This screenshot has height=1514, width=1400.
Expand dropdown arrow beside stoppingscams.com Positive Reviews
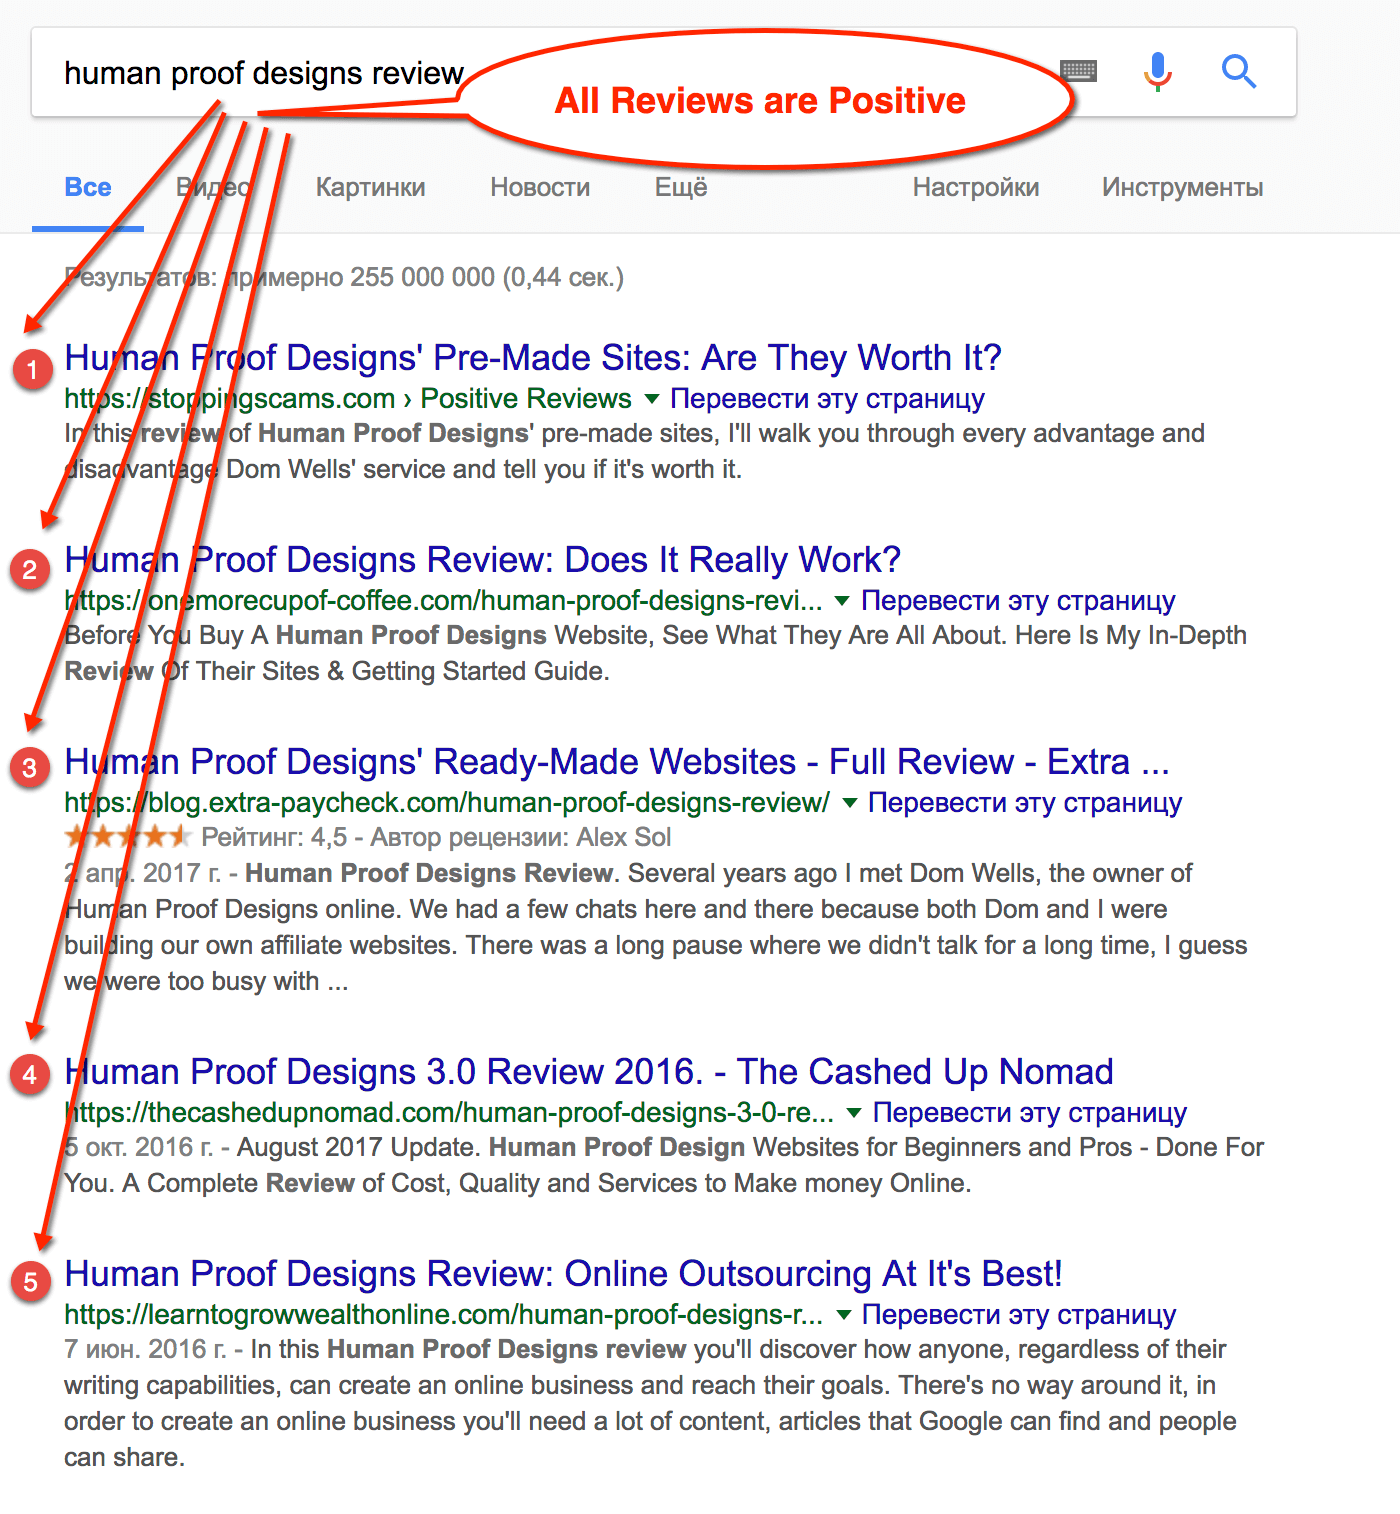click(x=652, y=399)
